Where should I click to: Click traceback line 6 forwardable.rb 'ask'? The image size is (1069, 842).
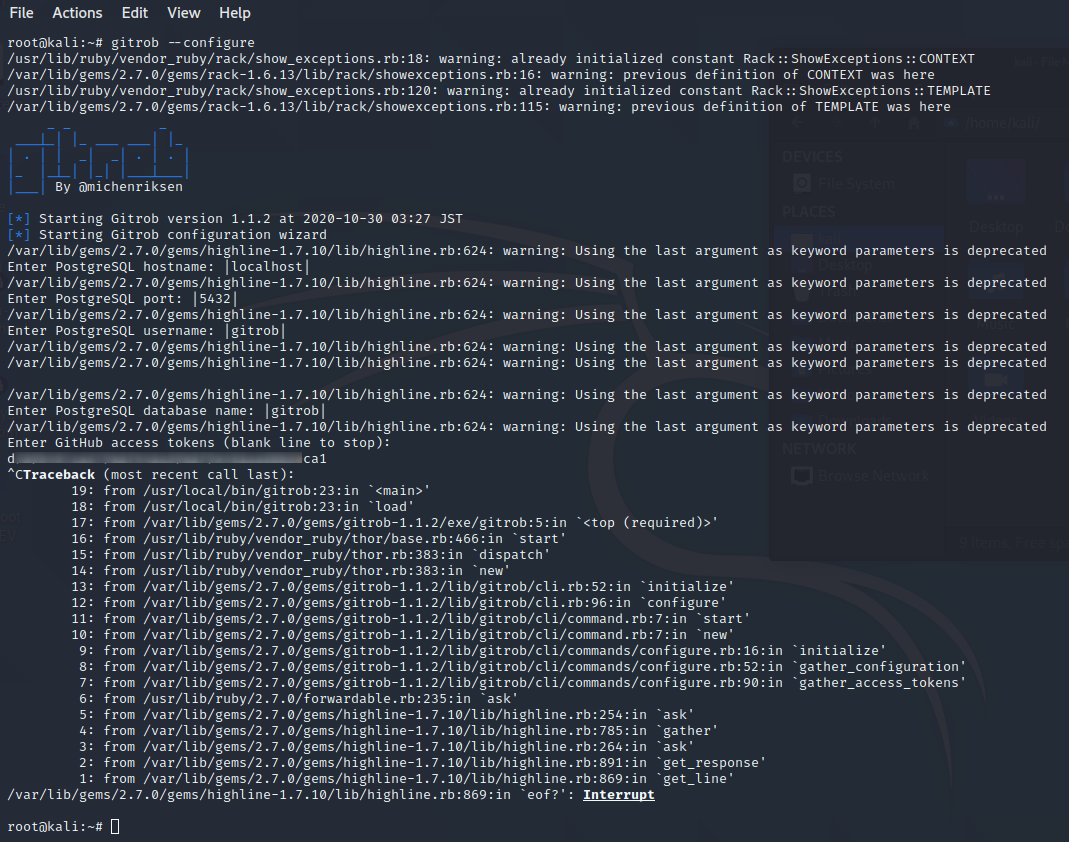coord(298,699)
